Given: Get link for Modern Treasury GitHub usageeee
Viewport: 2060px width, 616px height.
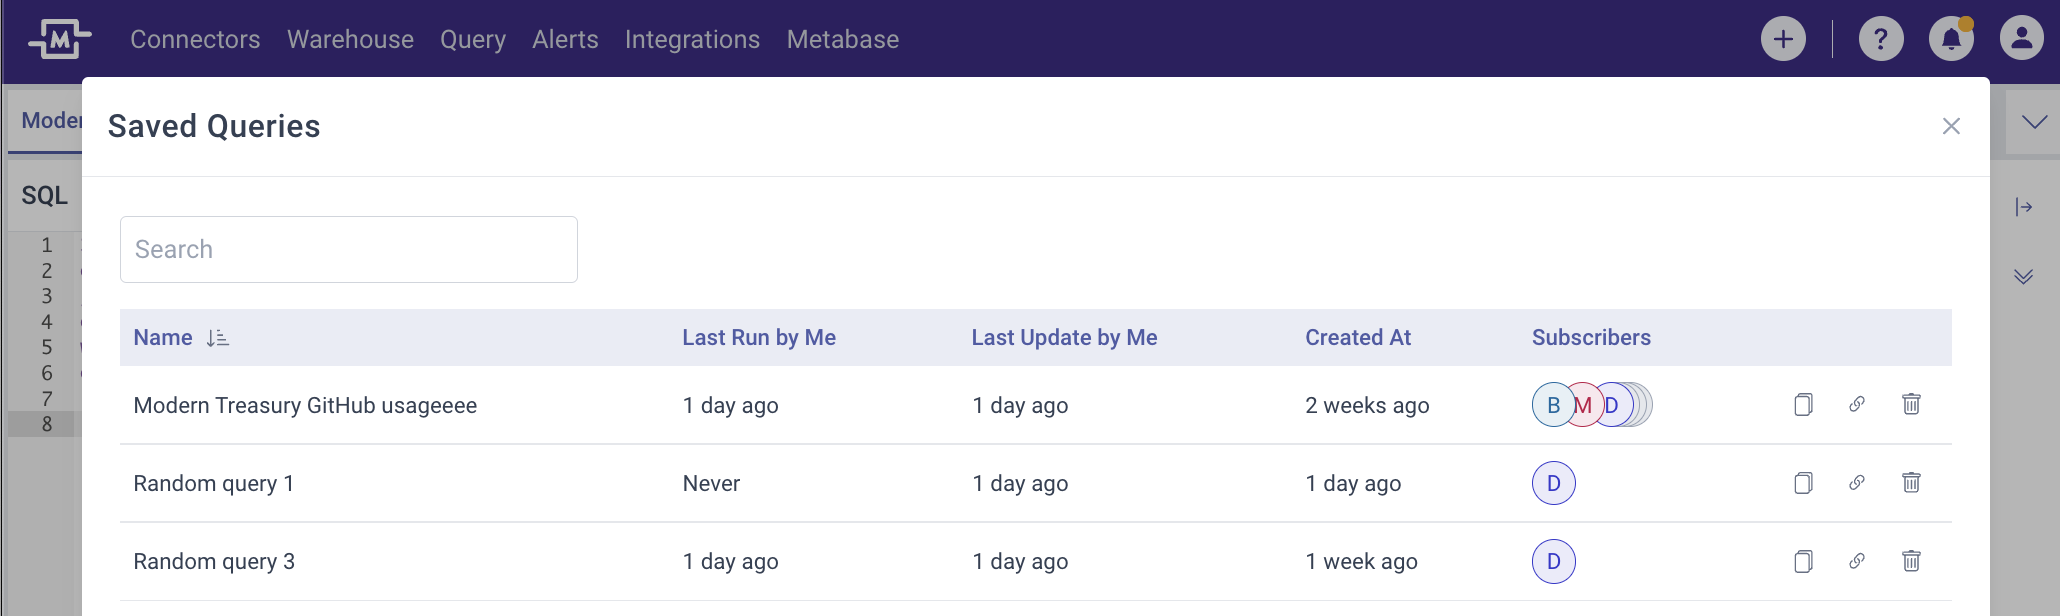Looking at the screenshot, I should (x=1857, y=404).
